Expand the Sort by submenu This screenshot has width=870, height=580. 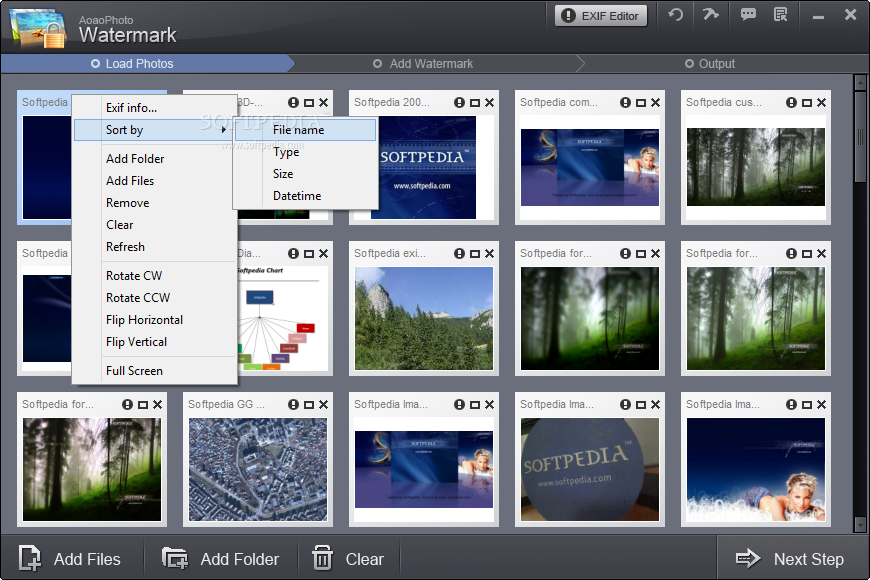coord(153,130)
